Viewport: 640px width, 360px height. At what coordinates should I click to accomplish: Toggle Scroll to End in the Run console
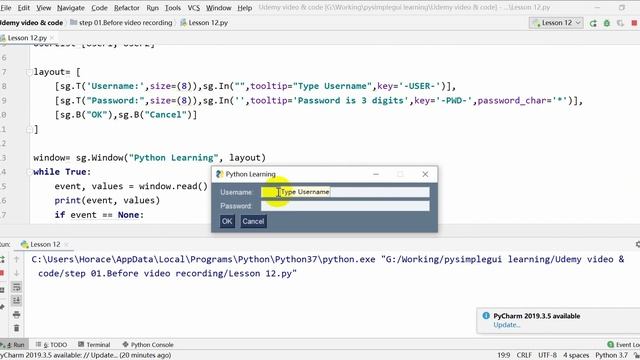16,301
